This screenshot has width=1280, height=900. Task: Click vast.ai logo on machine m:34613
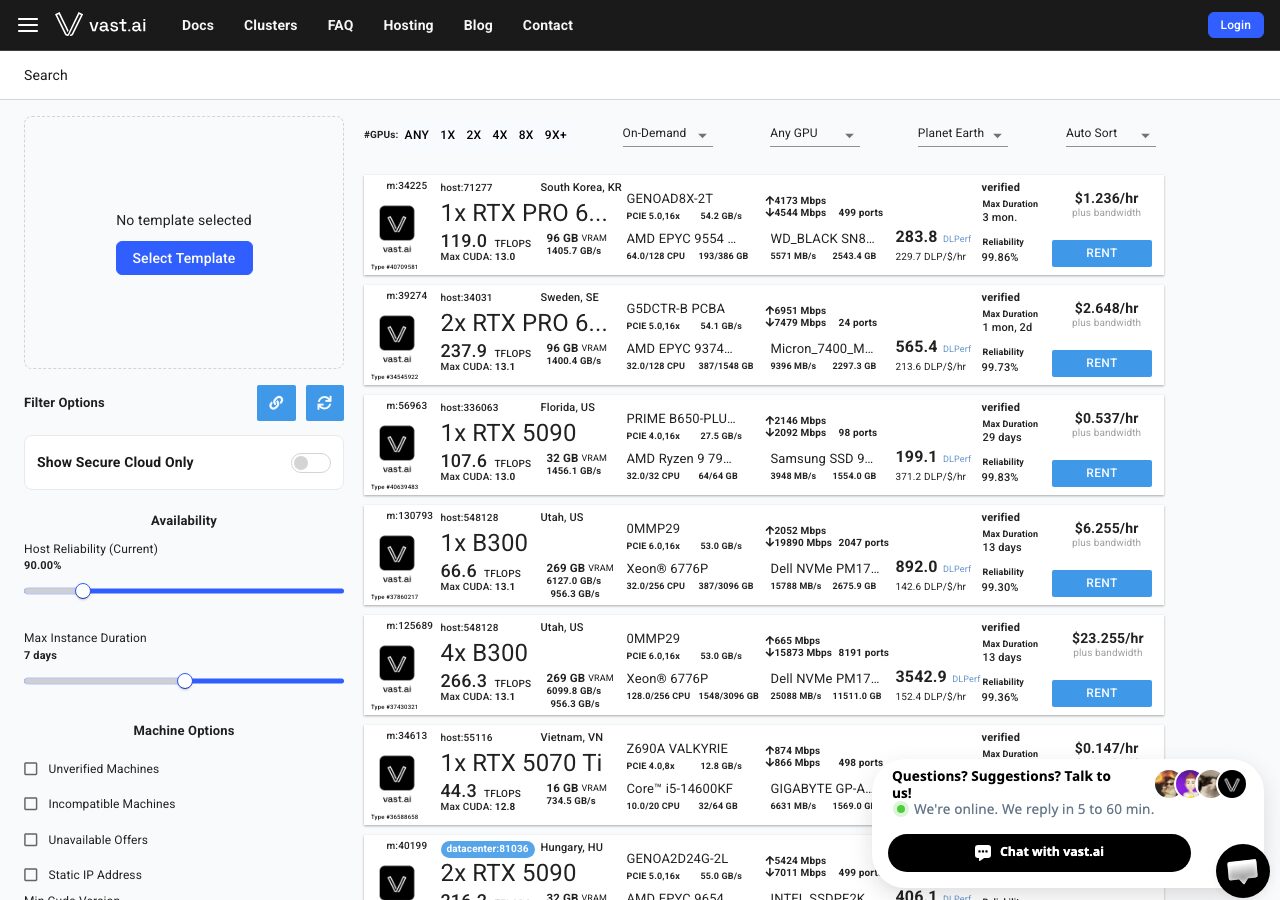coord(397,773)
